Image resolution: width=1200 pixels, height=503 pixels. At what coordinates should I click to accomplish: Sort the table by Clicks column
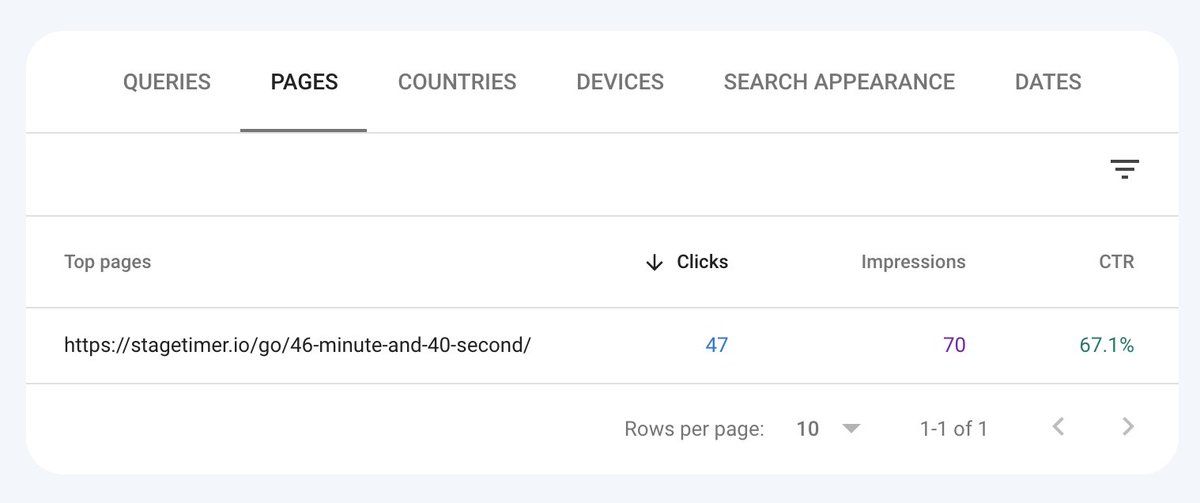[x=702, y=262]
